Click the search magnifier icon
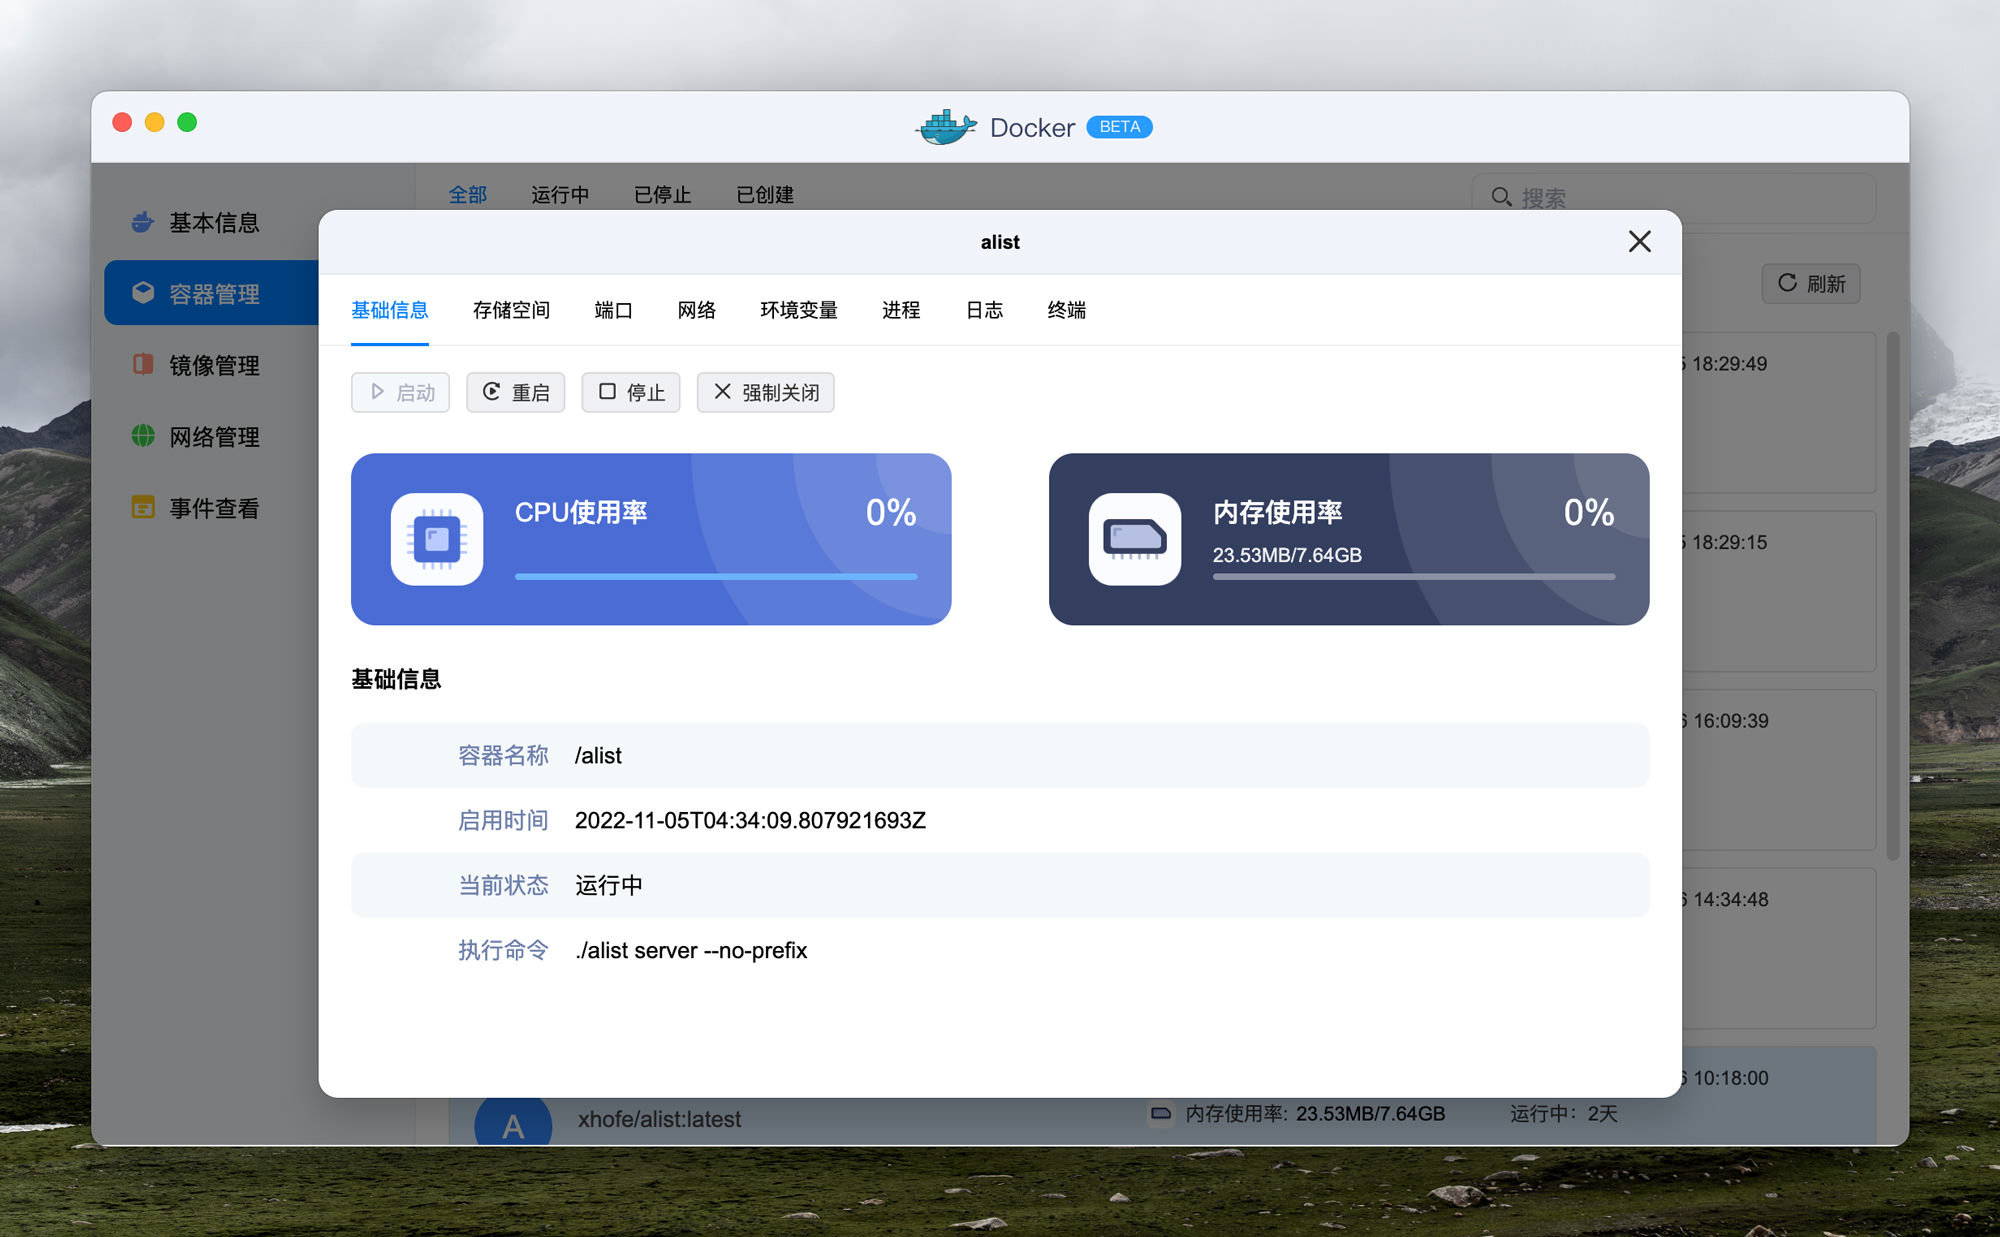 [1502, 196]
